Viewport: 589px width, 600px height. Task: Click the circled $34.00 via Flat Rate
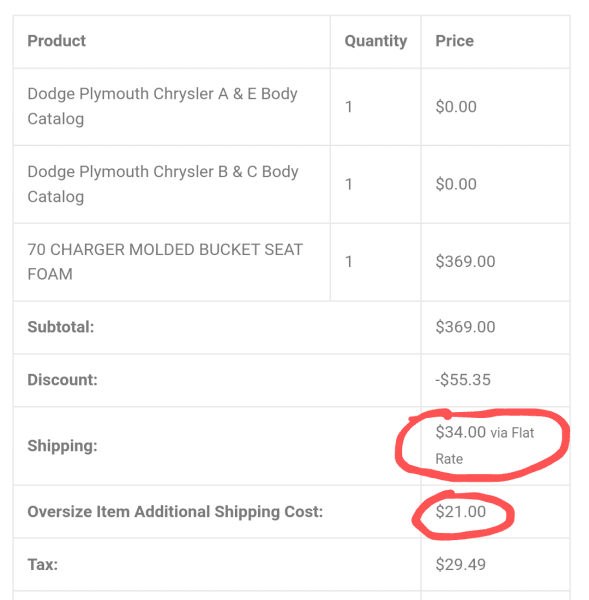[484, 445]
